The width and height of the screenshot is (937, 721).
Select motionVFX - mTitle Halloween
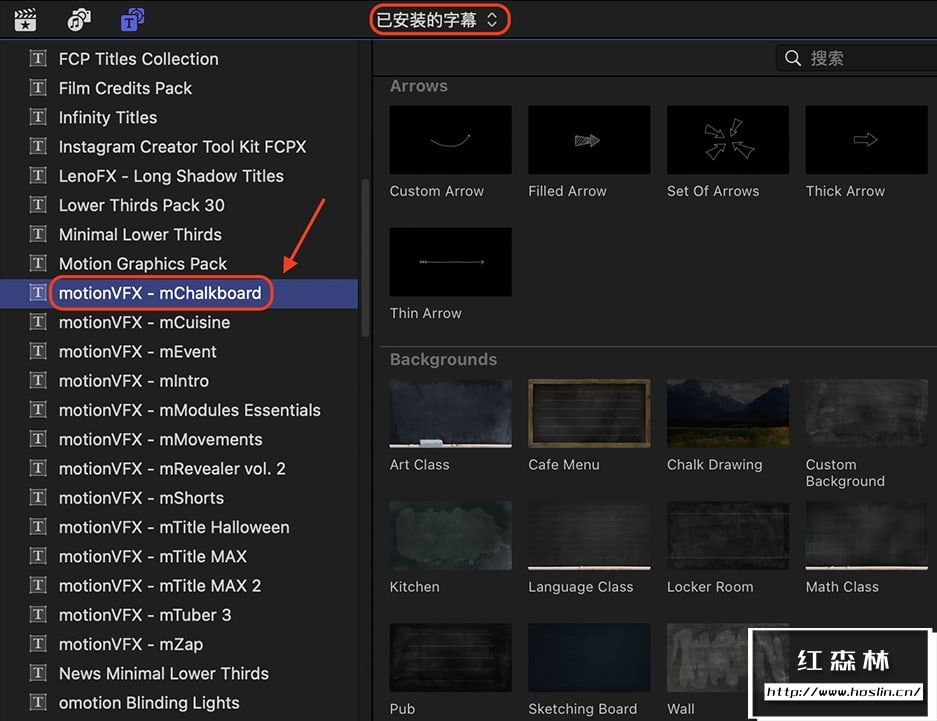pos(174,527)
